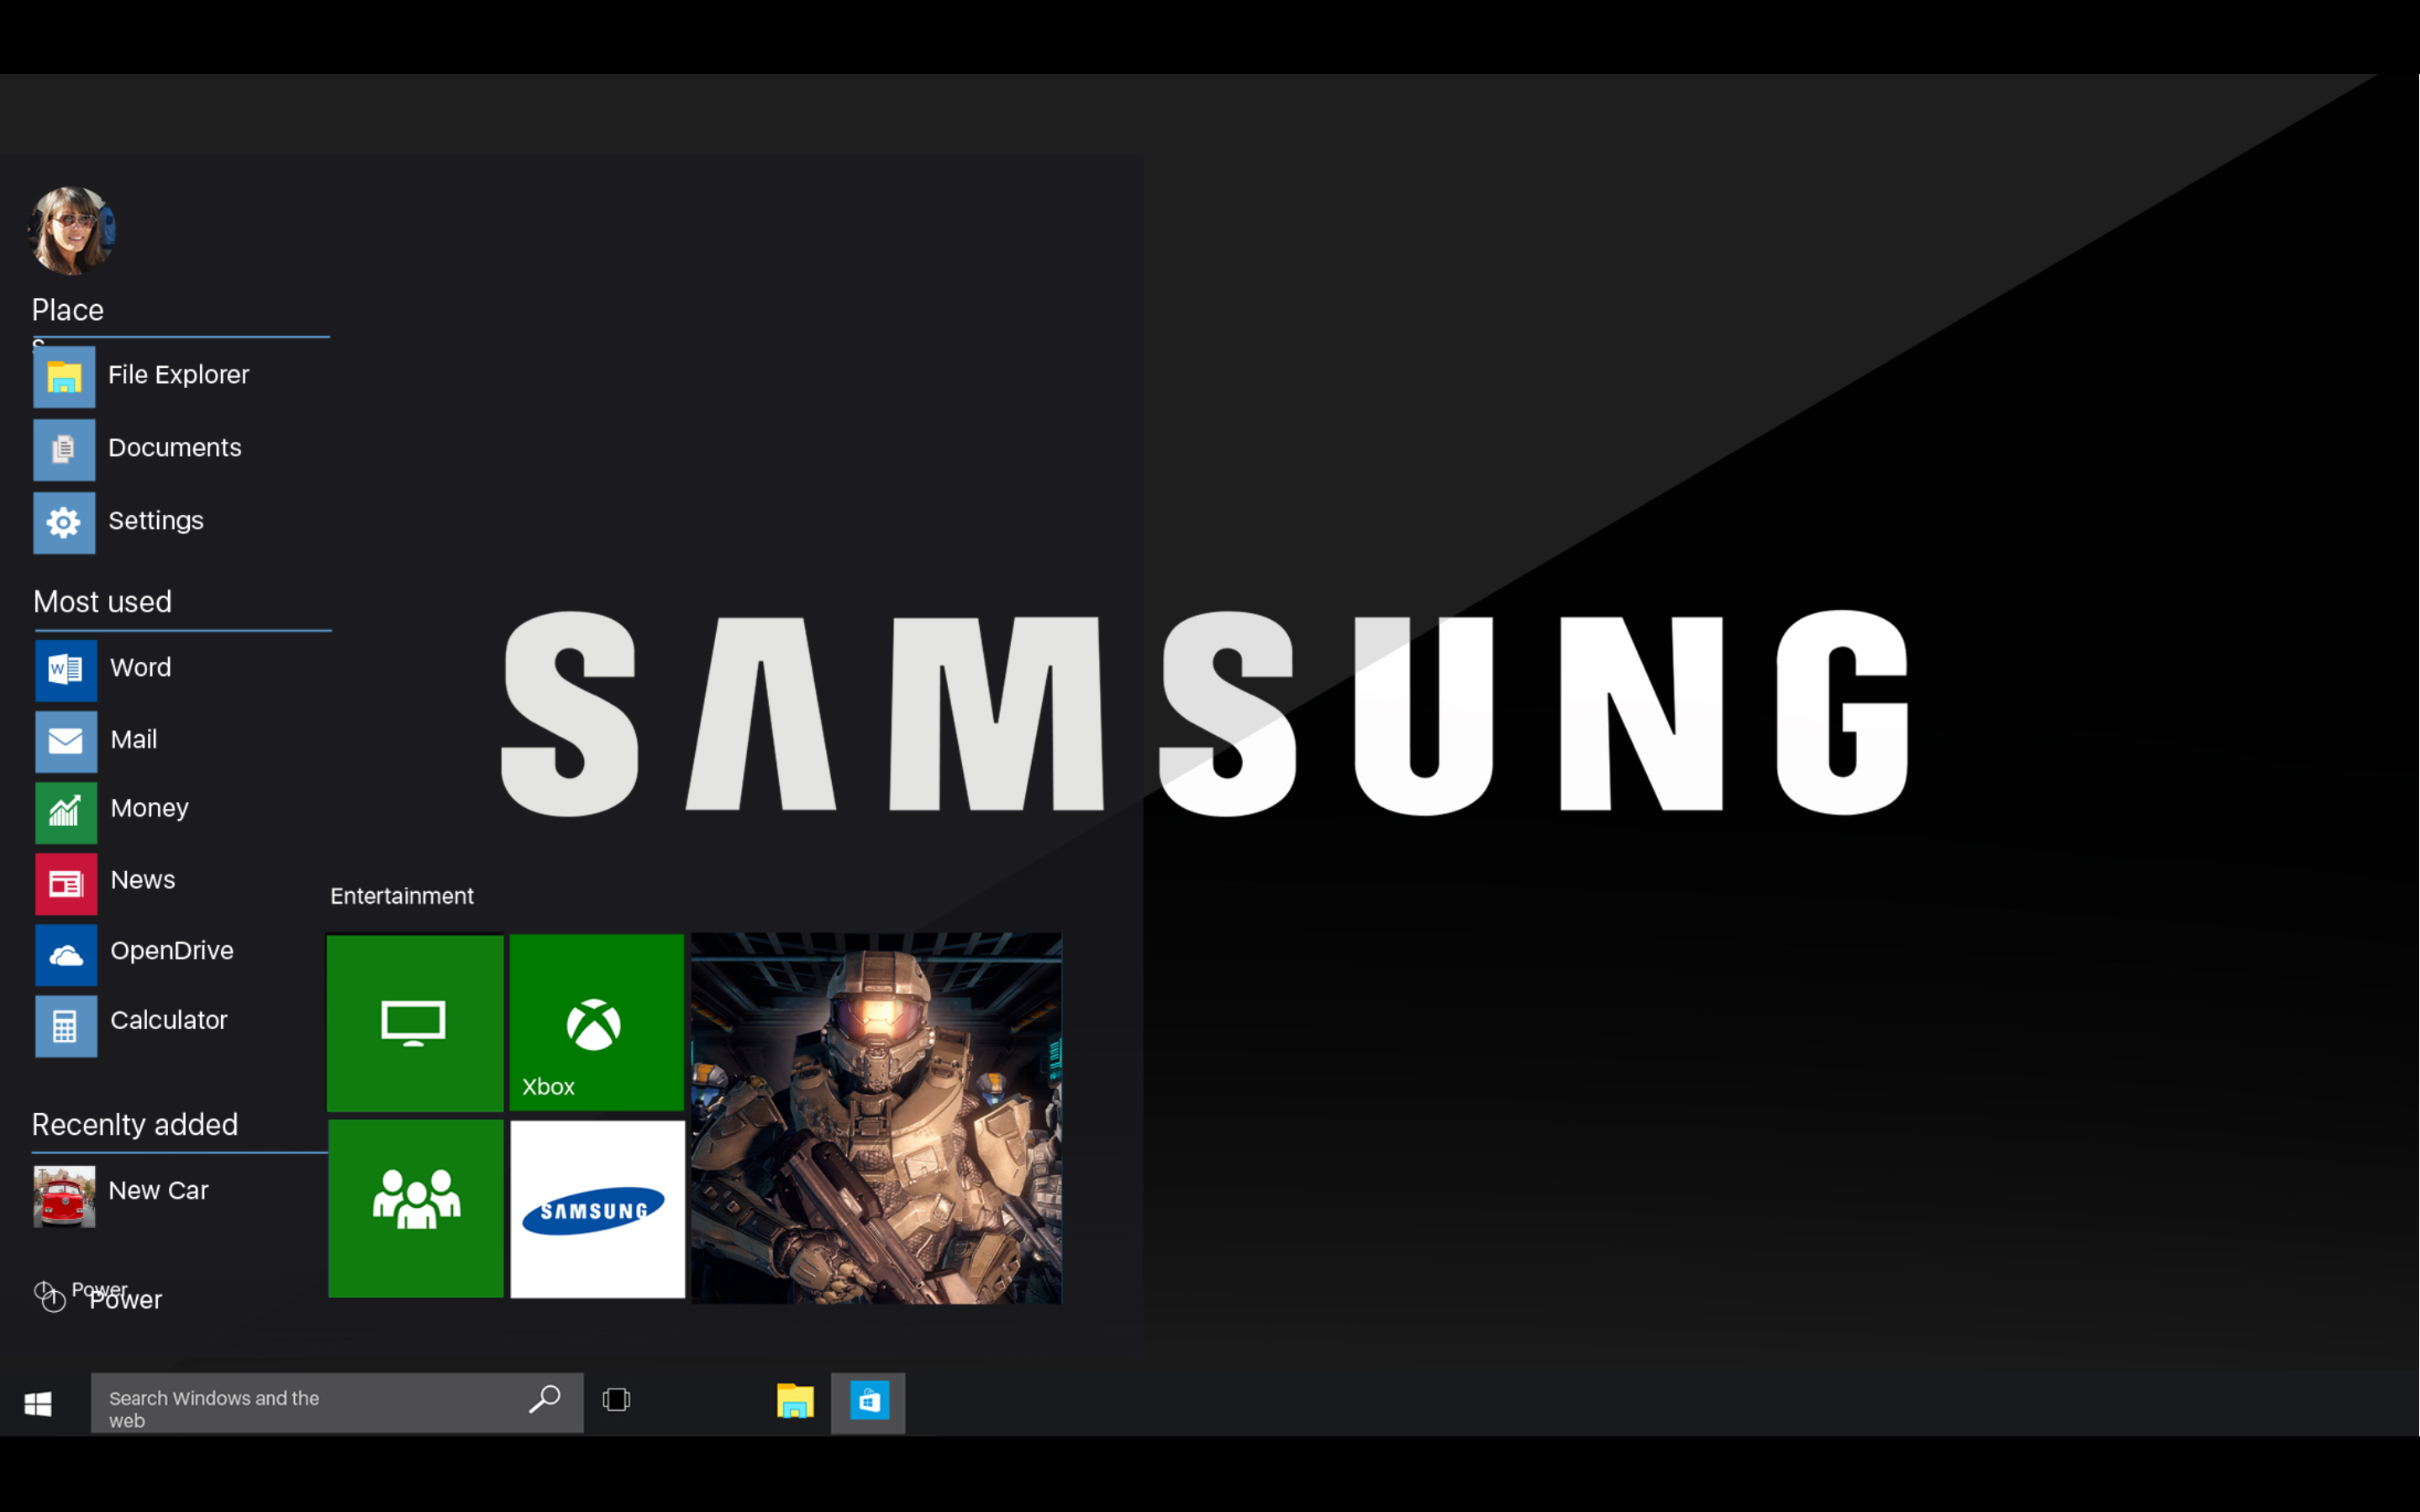Viewport: 2420px width, 1512px height.
Task: Select the News label text
Action: [143, 880]
